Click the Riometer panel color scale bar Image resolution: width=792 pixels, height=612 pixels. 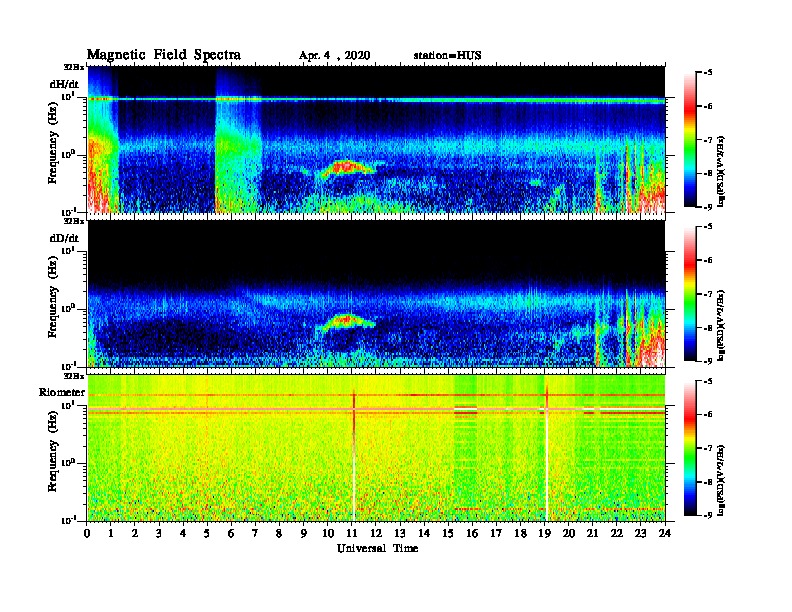click(690, 448)
